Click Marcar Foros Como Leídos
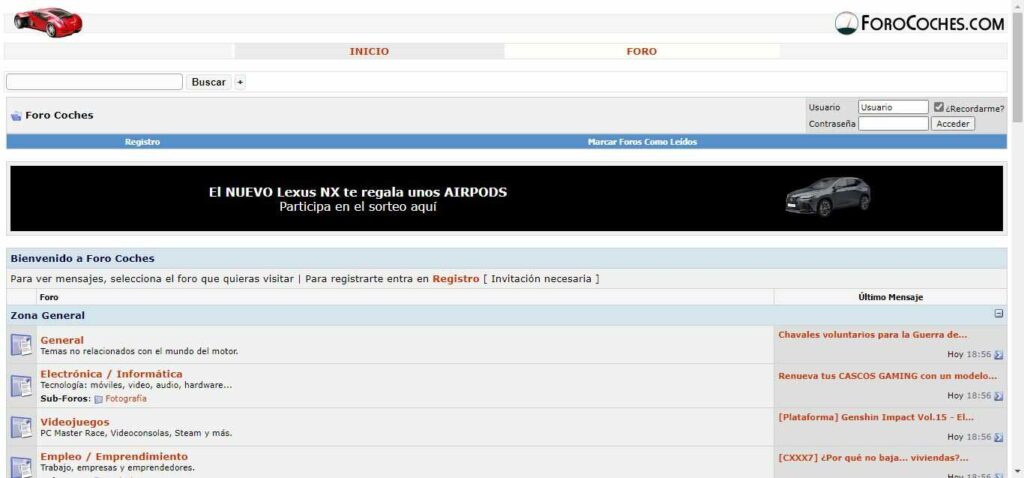Viewport: 1024px width, 478px height. pyautogui.click(x=642, y=142)
